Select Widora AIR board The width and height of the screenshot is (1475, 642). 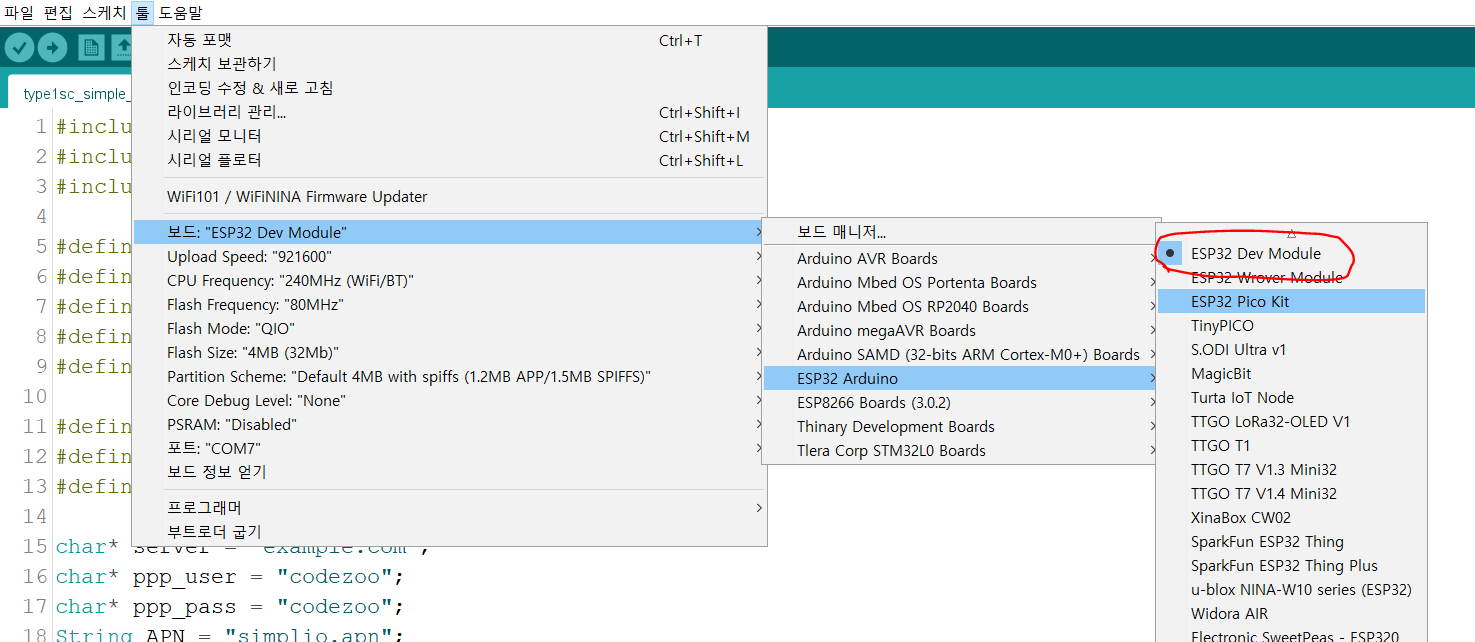tap(1291, 613)
